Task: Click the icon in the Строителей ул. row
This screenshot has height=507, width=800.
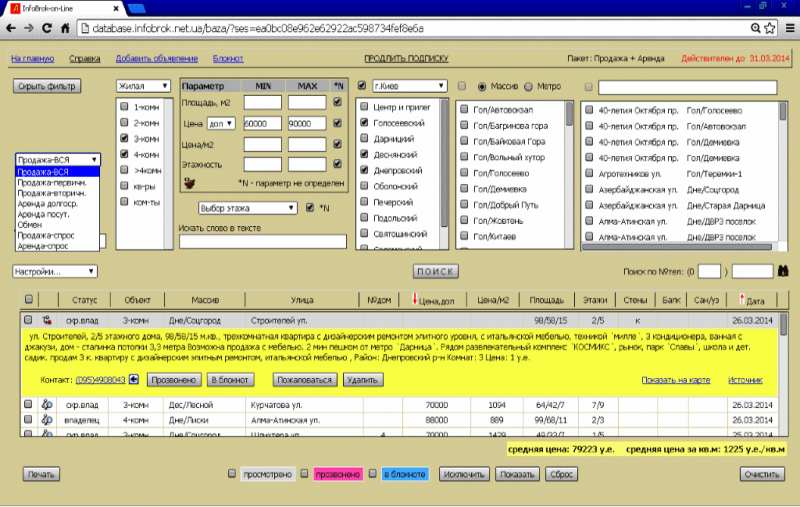Action: click(47, 320)
